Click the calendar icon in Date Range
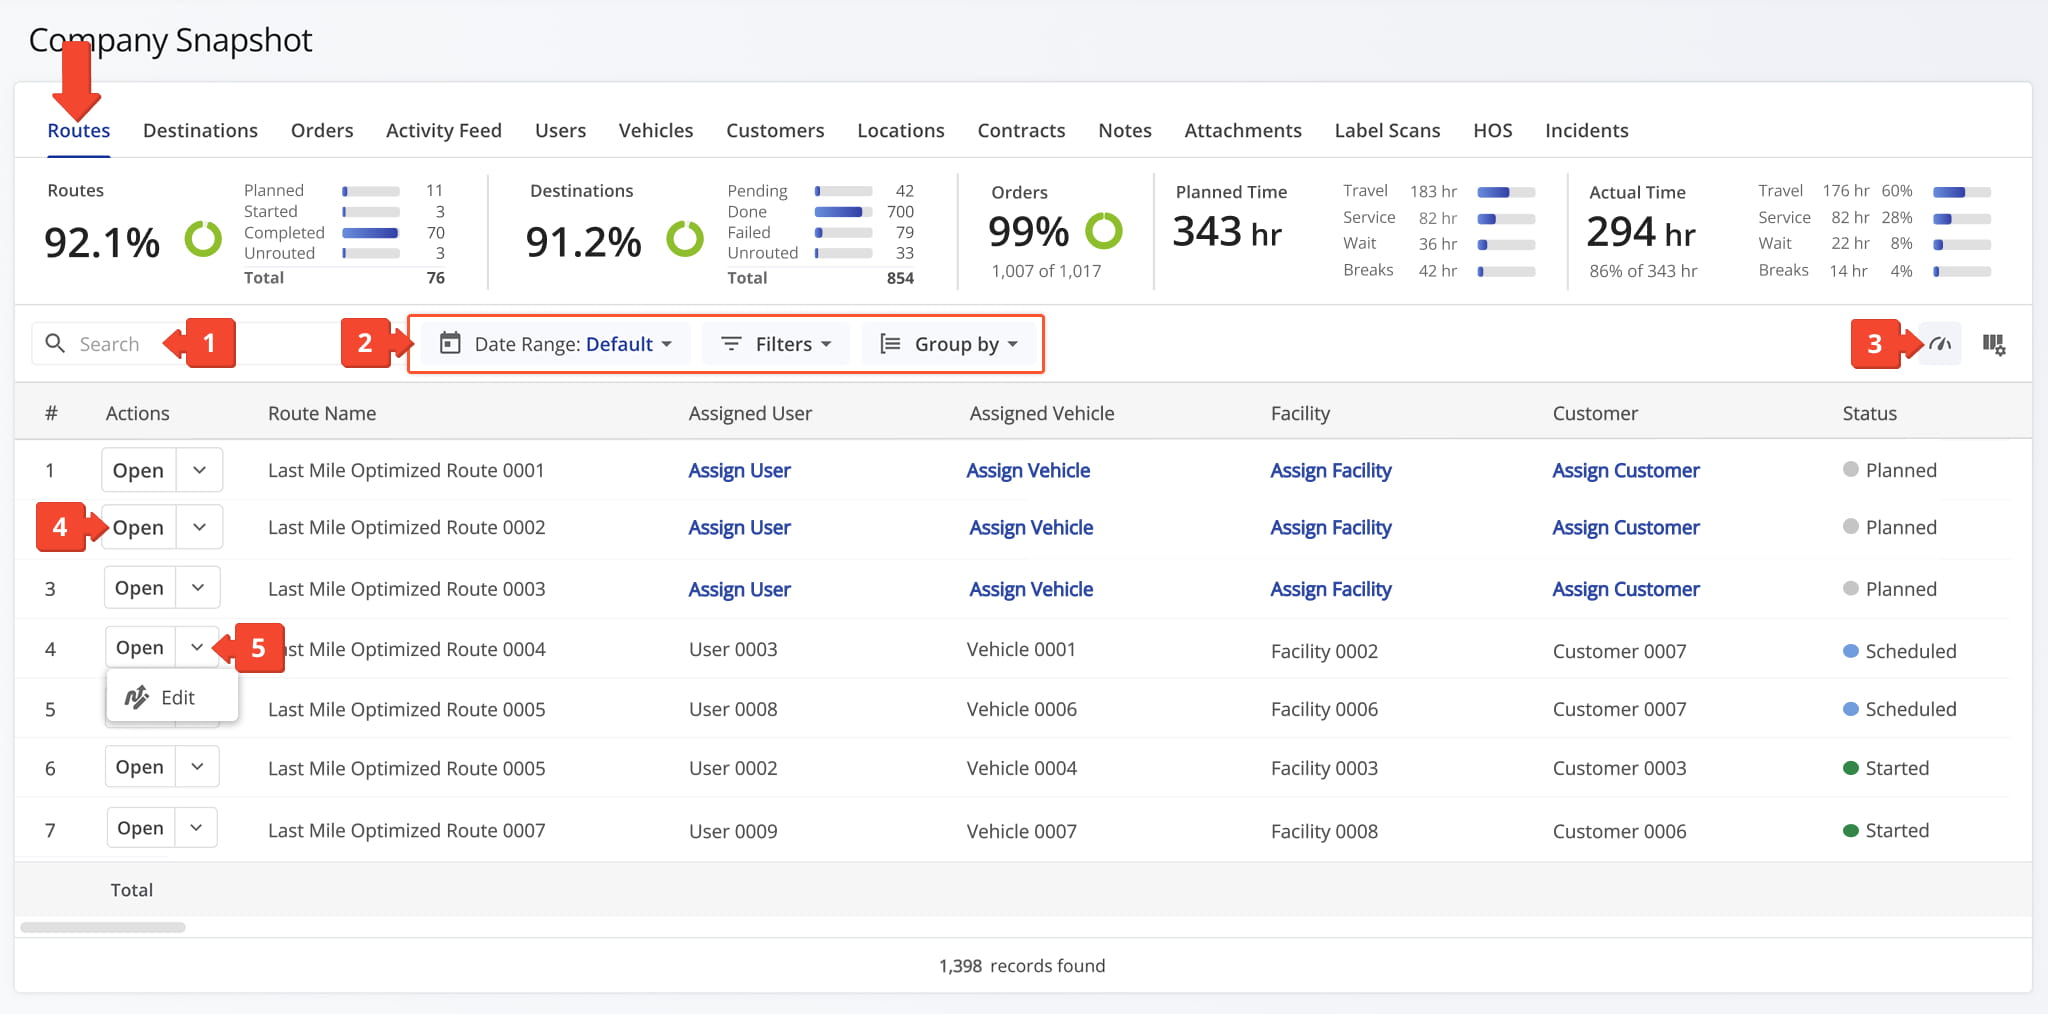The height and width of the screenshot is (1014, 2048). point(450,343)
